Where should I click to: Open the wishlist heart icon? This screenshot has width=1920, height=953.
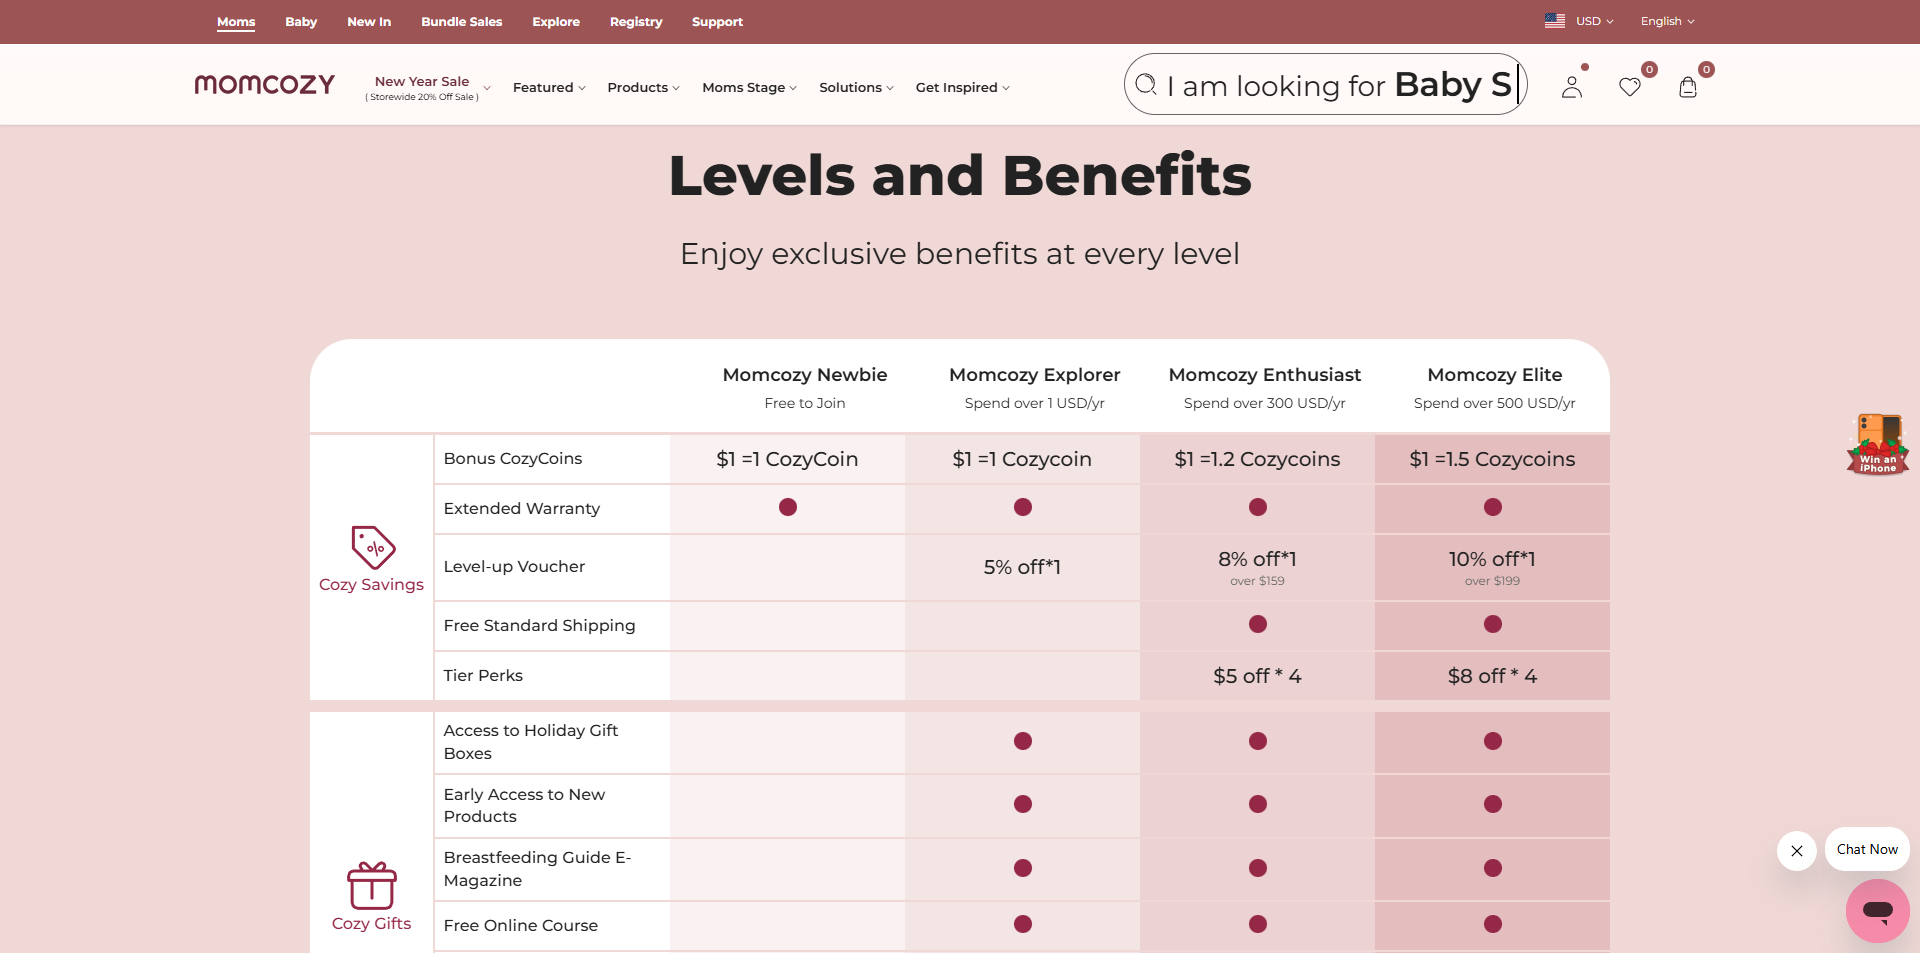point(1630,88)
